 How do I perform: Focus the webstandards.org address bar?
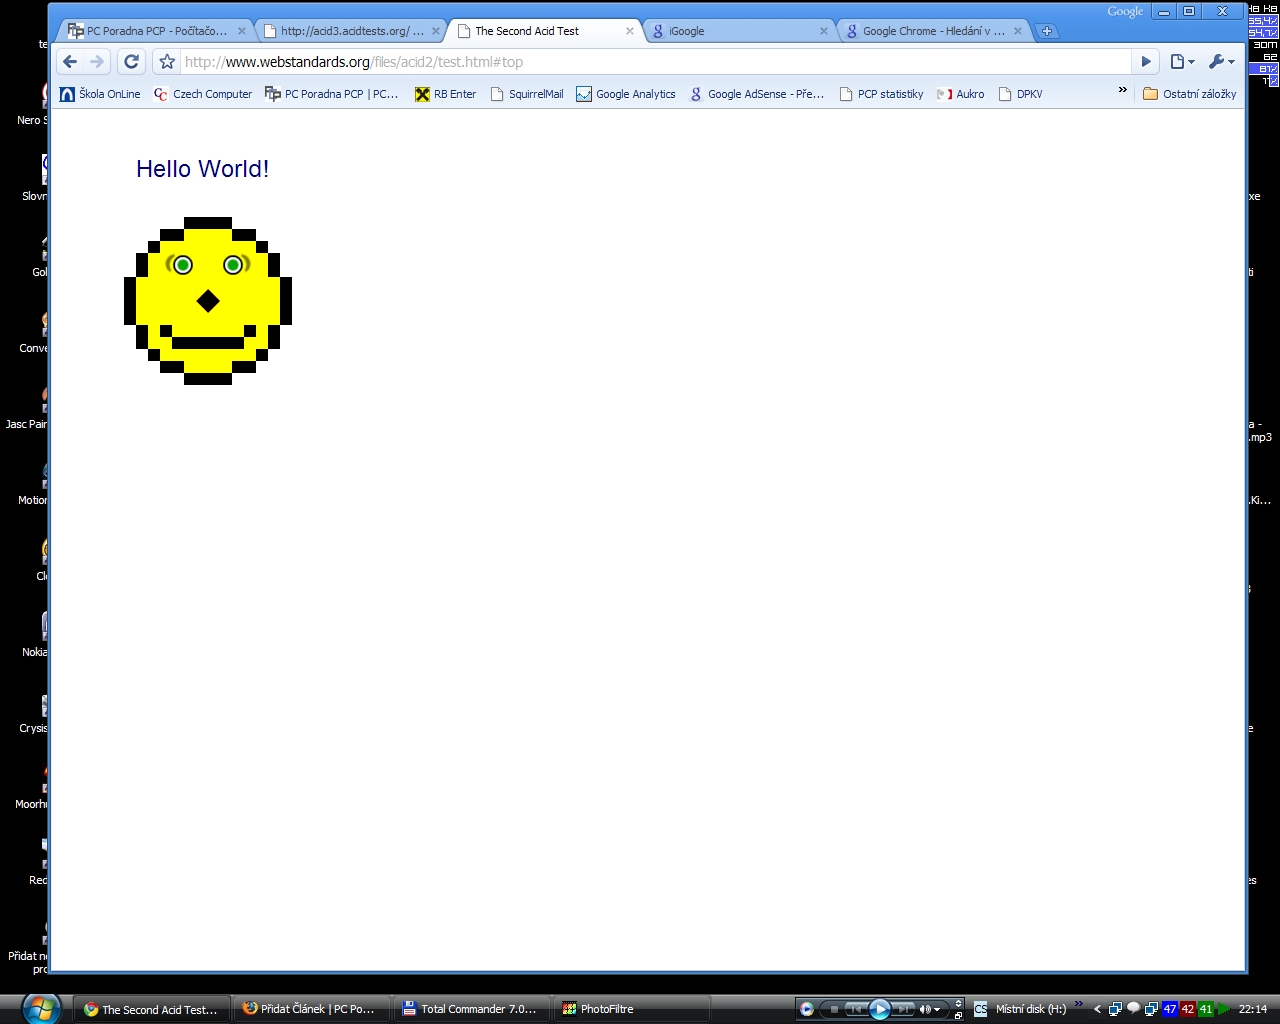point(656,62)
